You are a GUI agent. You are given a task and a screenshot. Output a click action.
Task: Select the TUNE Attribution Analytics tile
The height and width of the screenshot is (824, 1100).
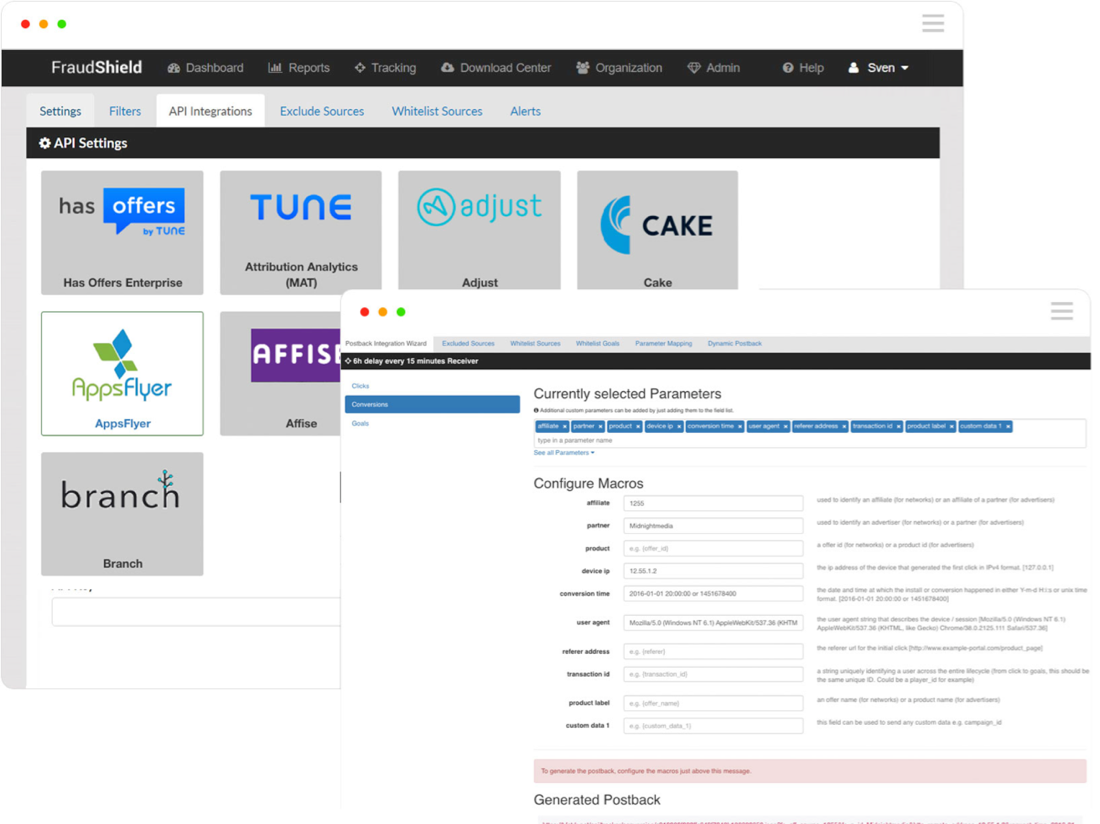click(x=301, y=233)
